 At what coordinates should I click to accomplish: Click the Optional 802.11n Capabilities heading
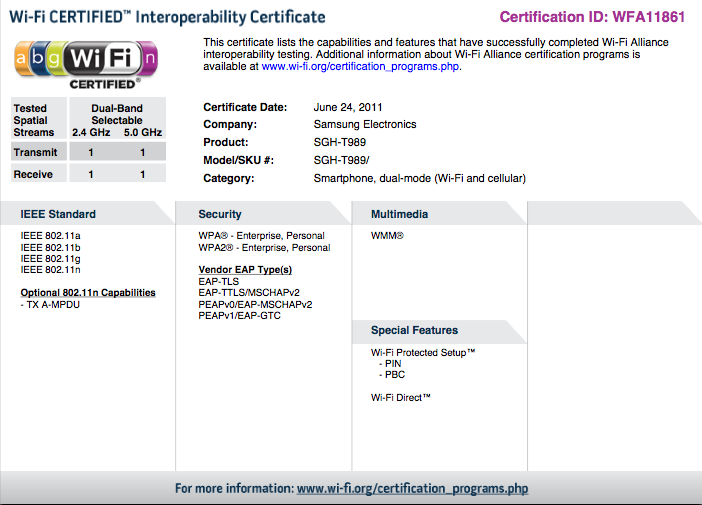click(x=88, y=293)
